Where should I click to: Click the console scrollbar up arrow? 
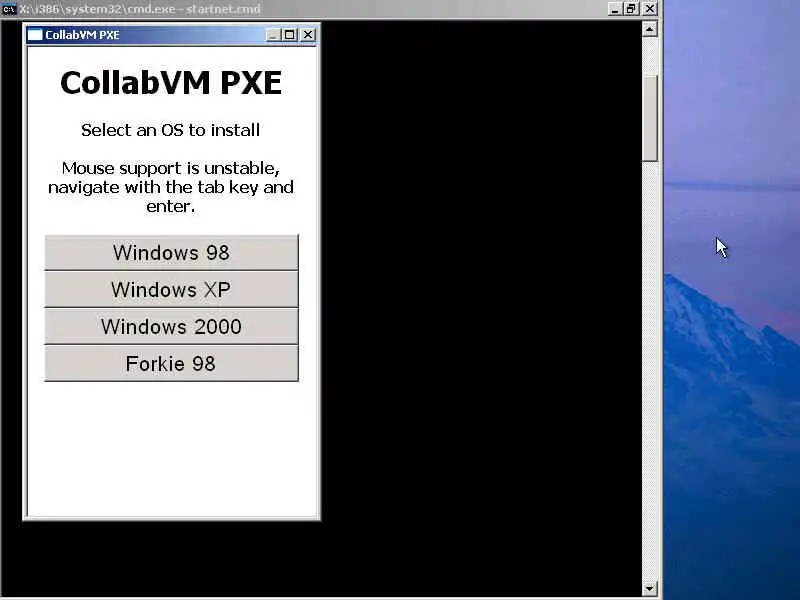pyautogui.click(x=649, y=29)
